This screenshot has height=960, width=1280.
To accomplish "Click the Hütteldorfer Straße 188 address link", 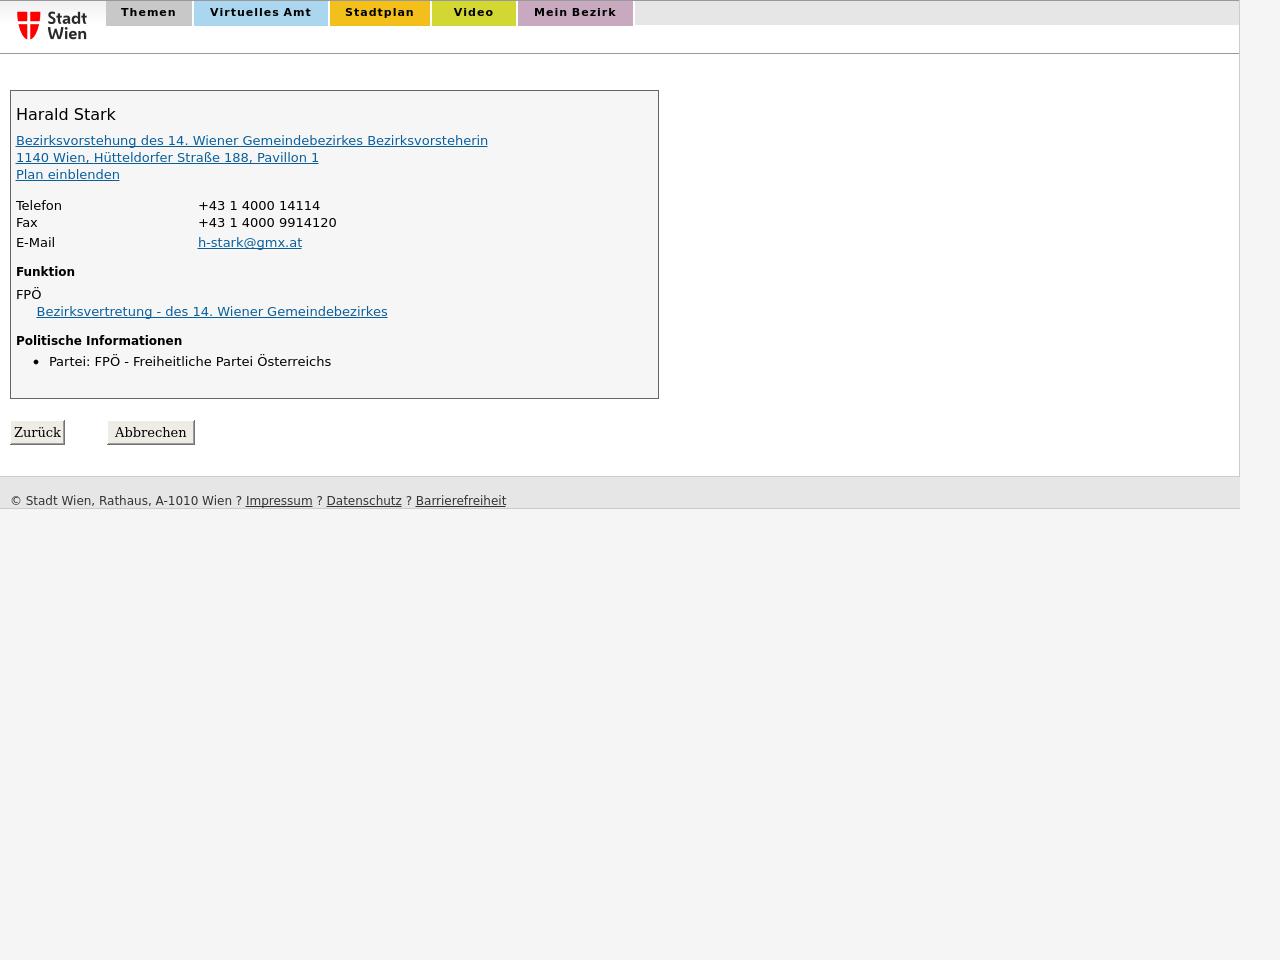I will [x=167, y=158].
